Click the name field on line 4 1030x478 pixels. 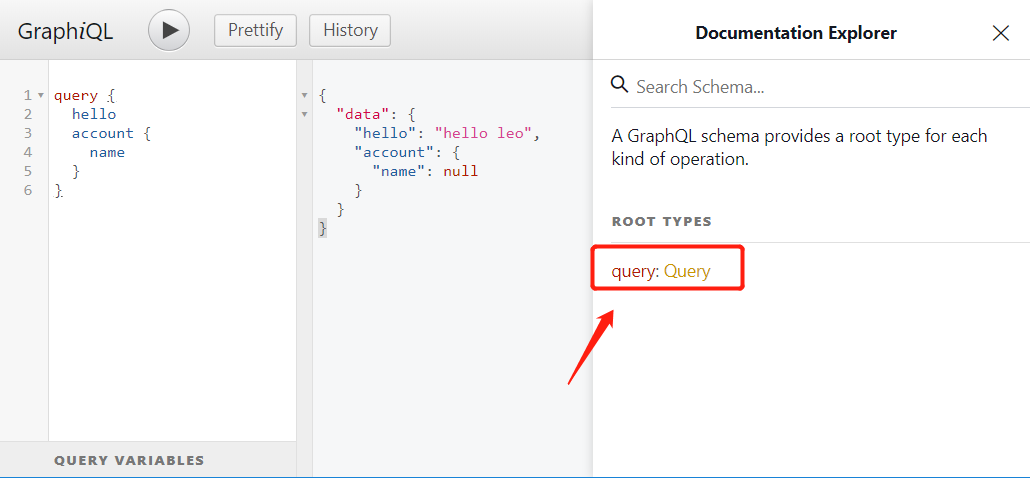click(107, 152)
